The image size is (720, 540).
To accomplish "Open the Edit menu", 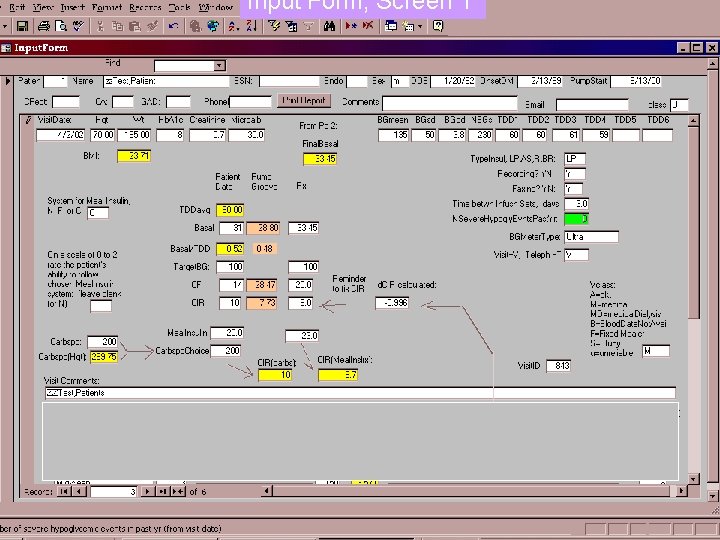I will (17, 7).
